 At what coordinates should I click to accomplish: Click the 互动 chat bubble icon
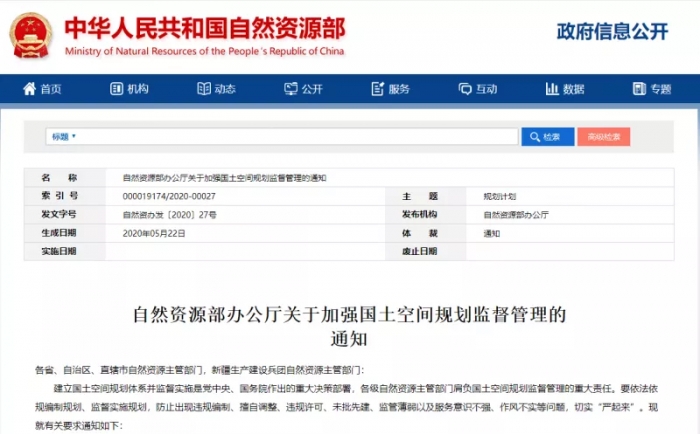pos(464,89)
